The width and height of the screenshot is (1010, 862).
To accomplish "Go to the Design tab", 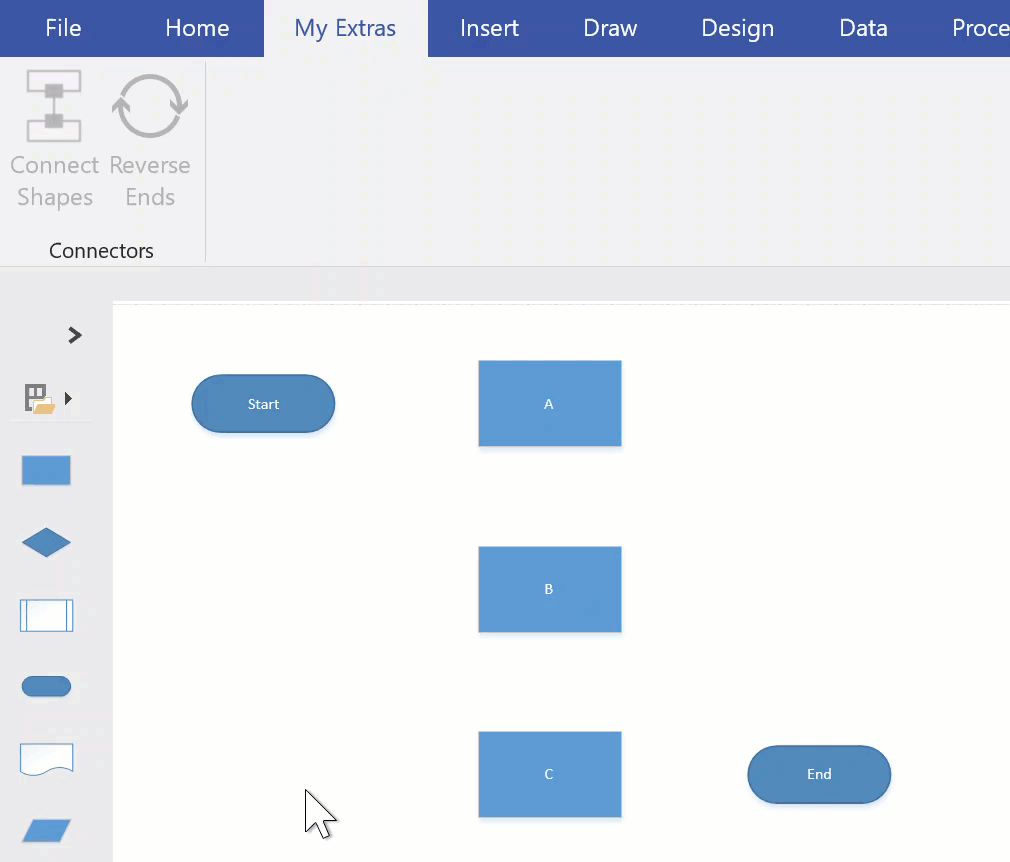I will coord(737,28).
